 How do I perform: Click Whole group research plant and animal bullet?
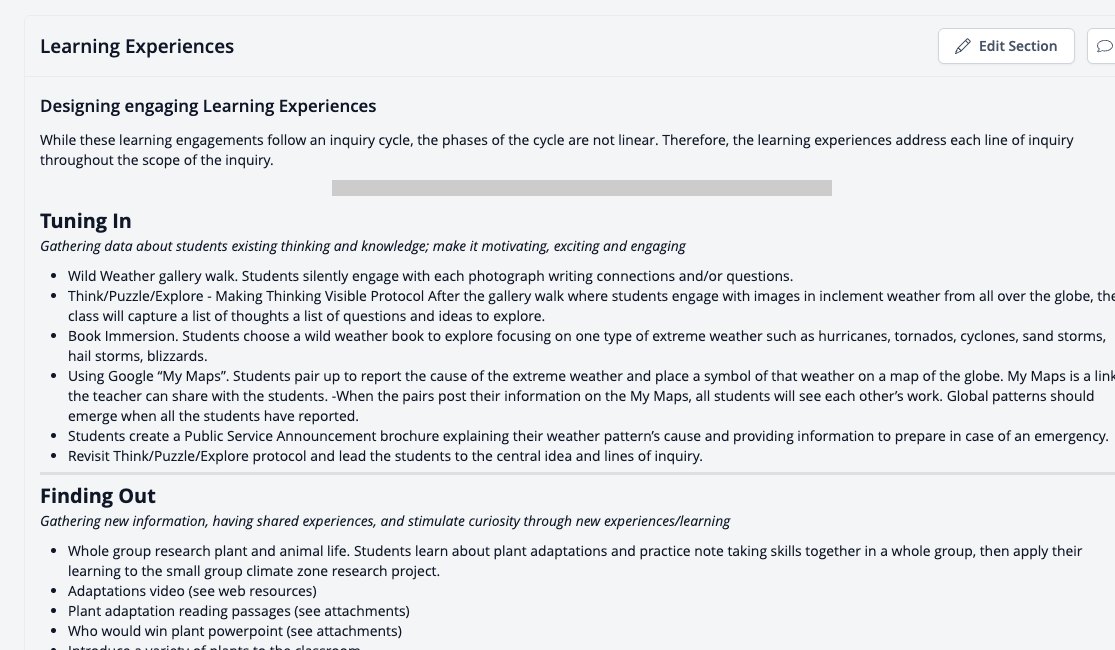click(575, 561)
